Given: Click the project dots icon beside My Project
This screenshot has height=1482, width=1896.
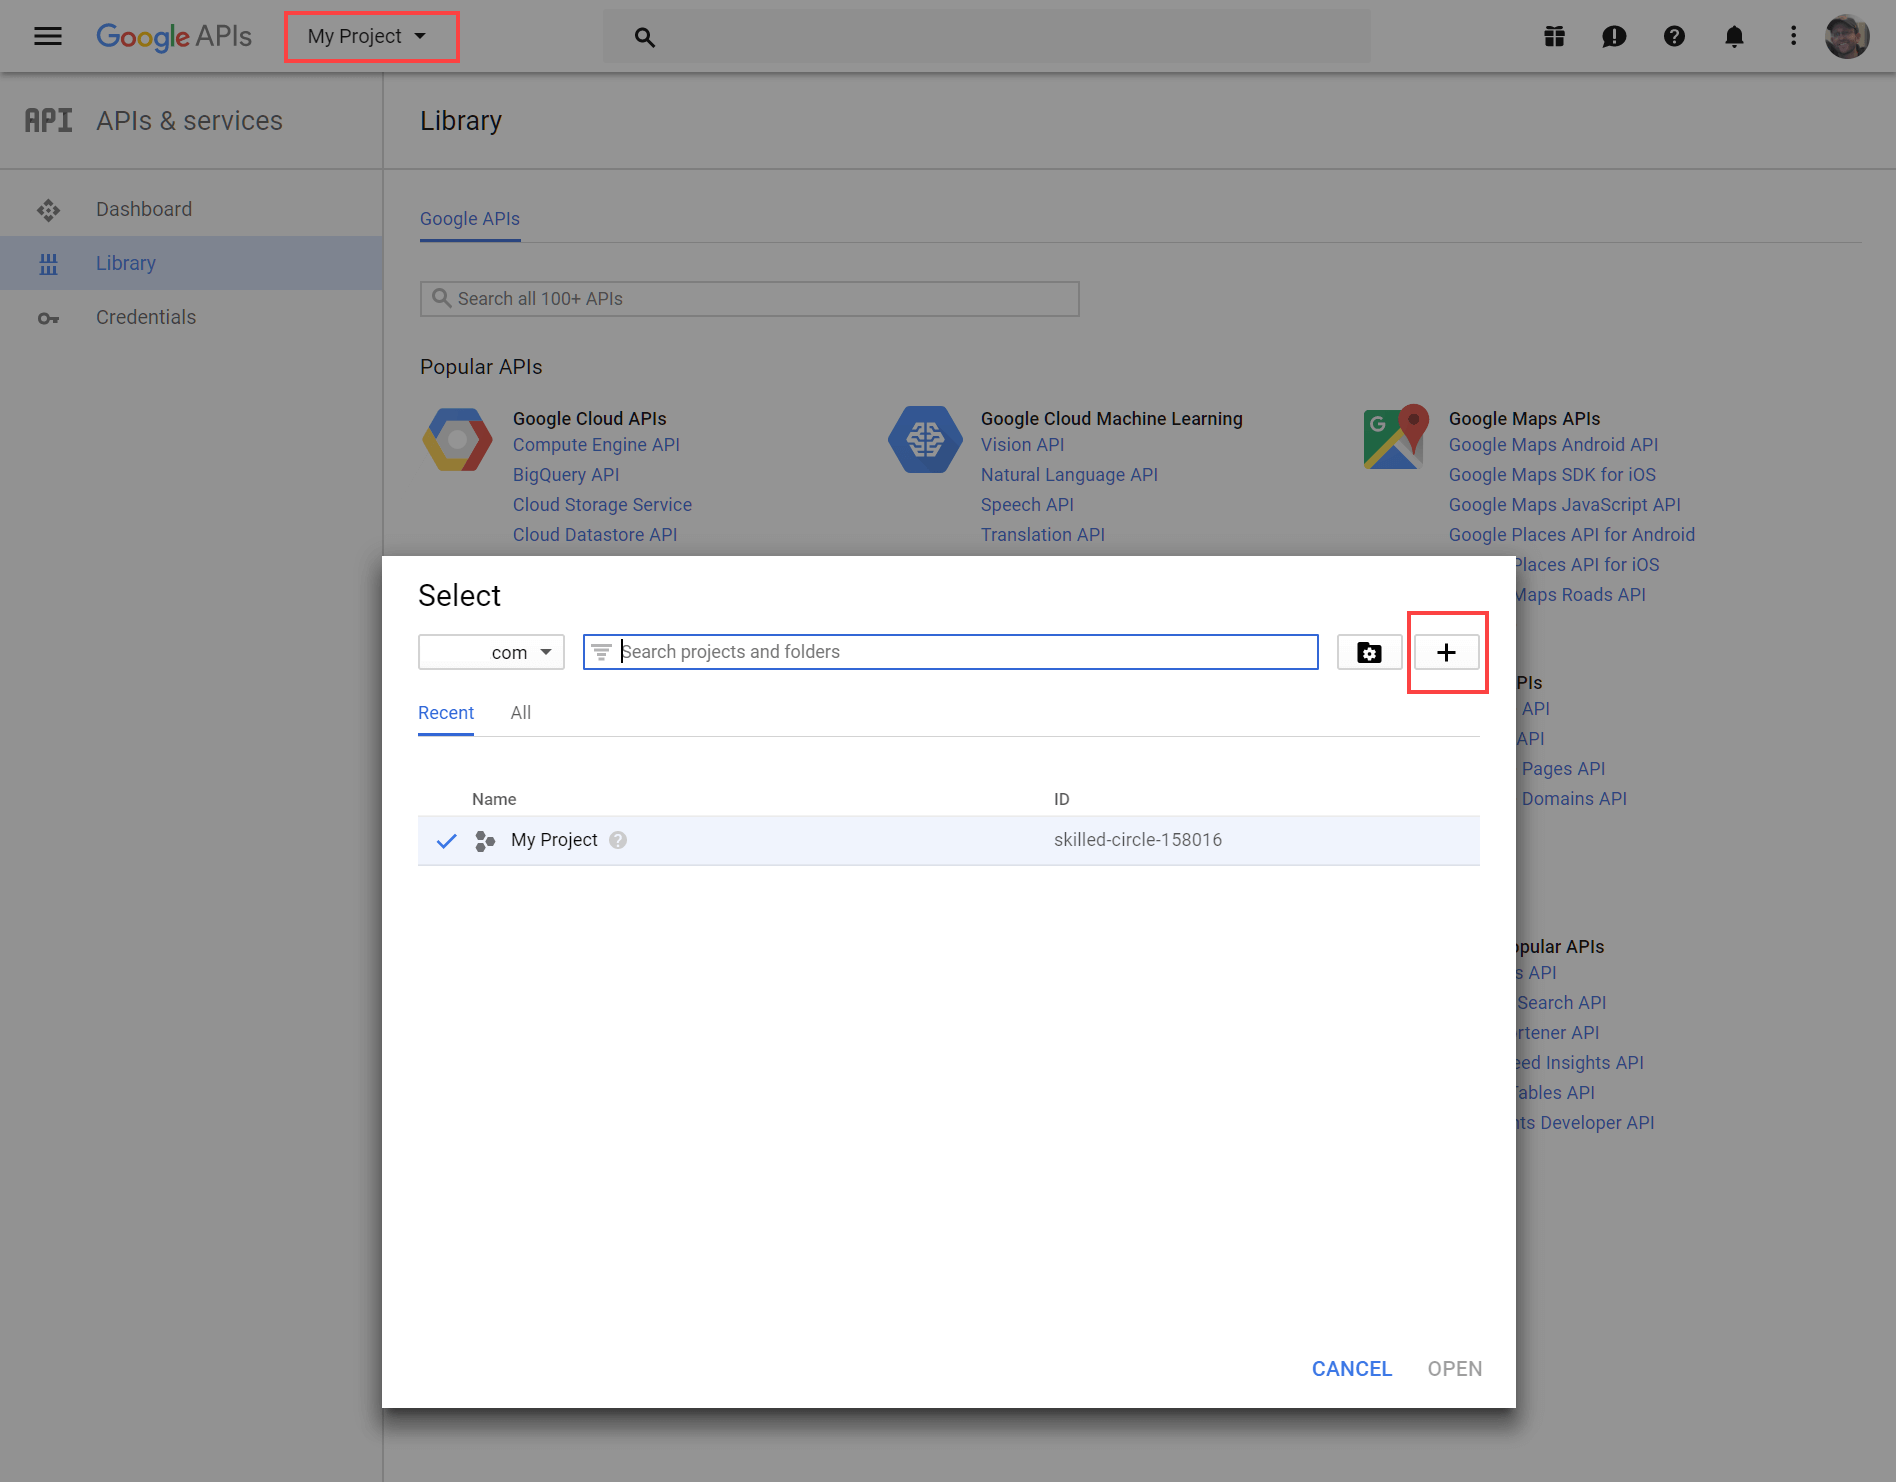Looking at the screenshot, I should [x=485, y=841].
